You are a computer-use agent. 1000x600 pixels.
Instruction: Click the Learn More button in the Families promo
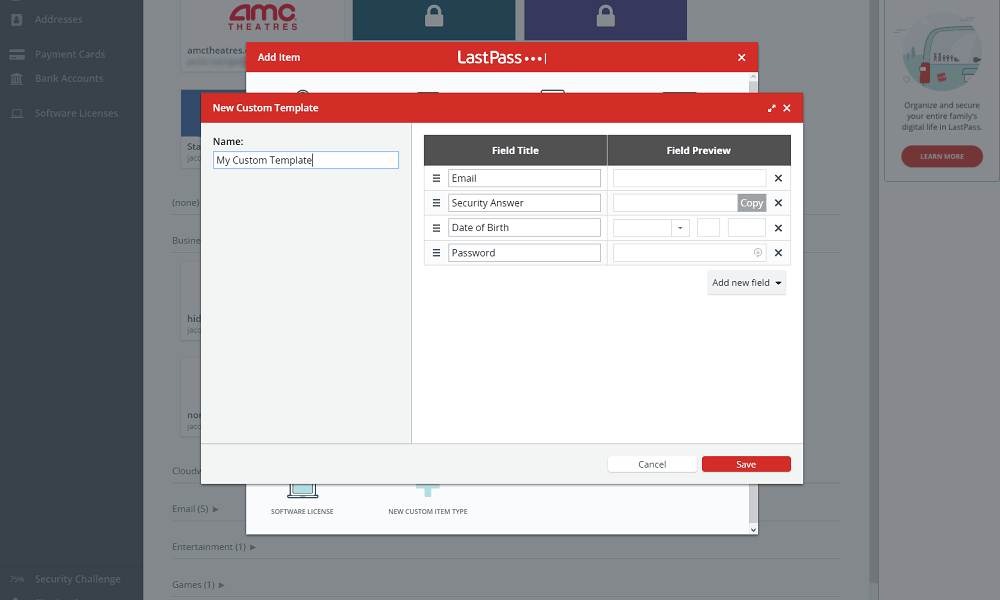pos(942,156)
